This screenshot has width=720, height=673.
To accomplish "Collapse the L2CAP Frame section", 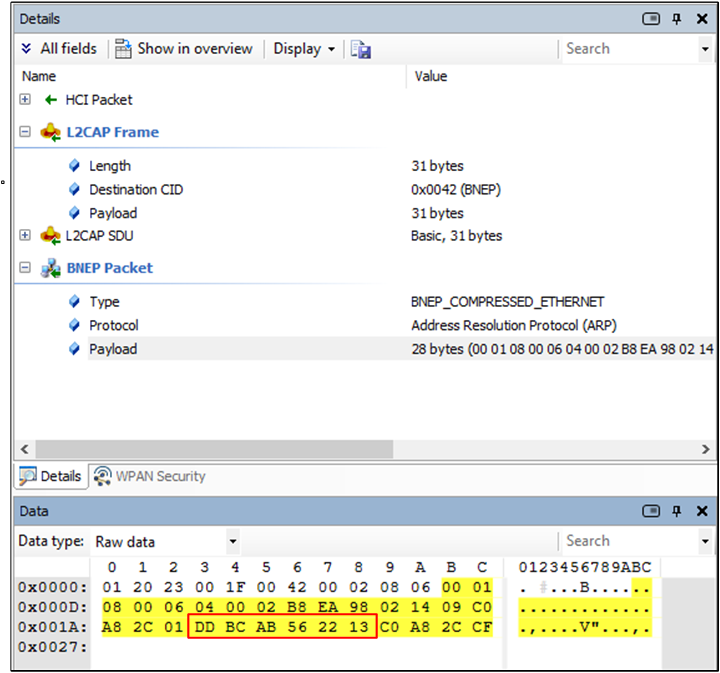I will pyautogui.click(x=25, y=132).
